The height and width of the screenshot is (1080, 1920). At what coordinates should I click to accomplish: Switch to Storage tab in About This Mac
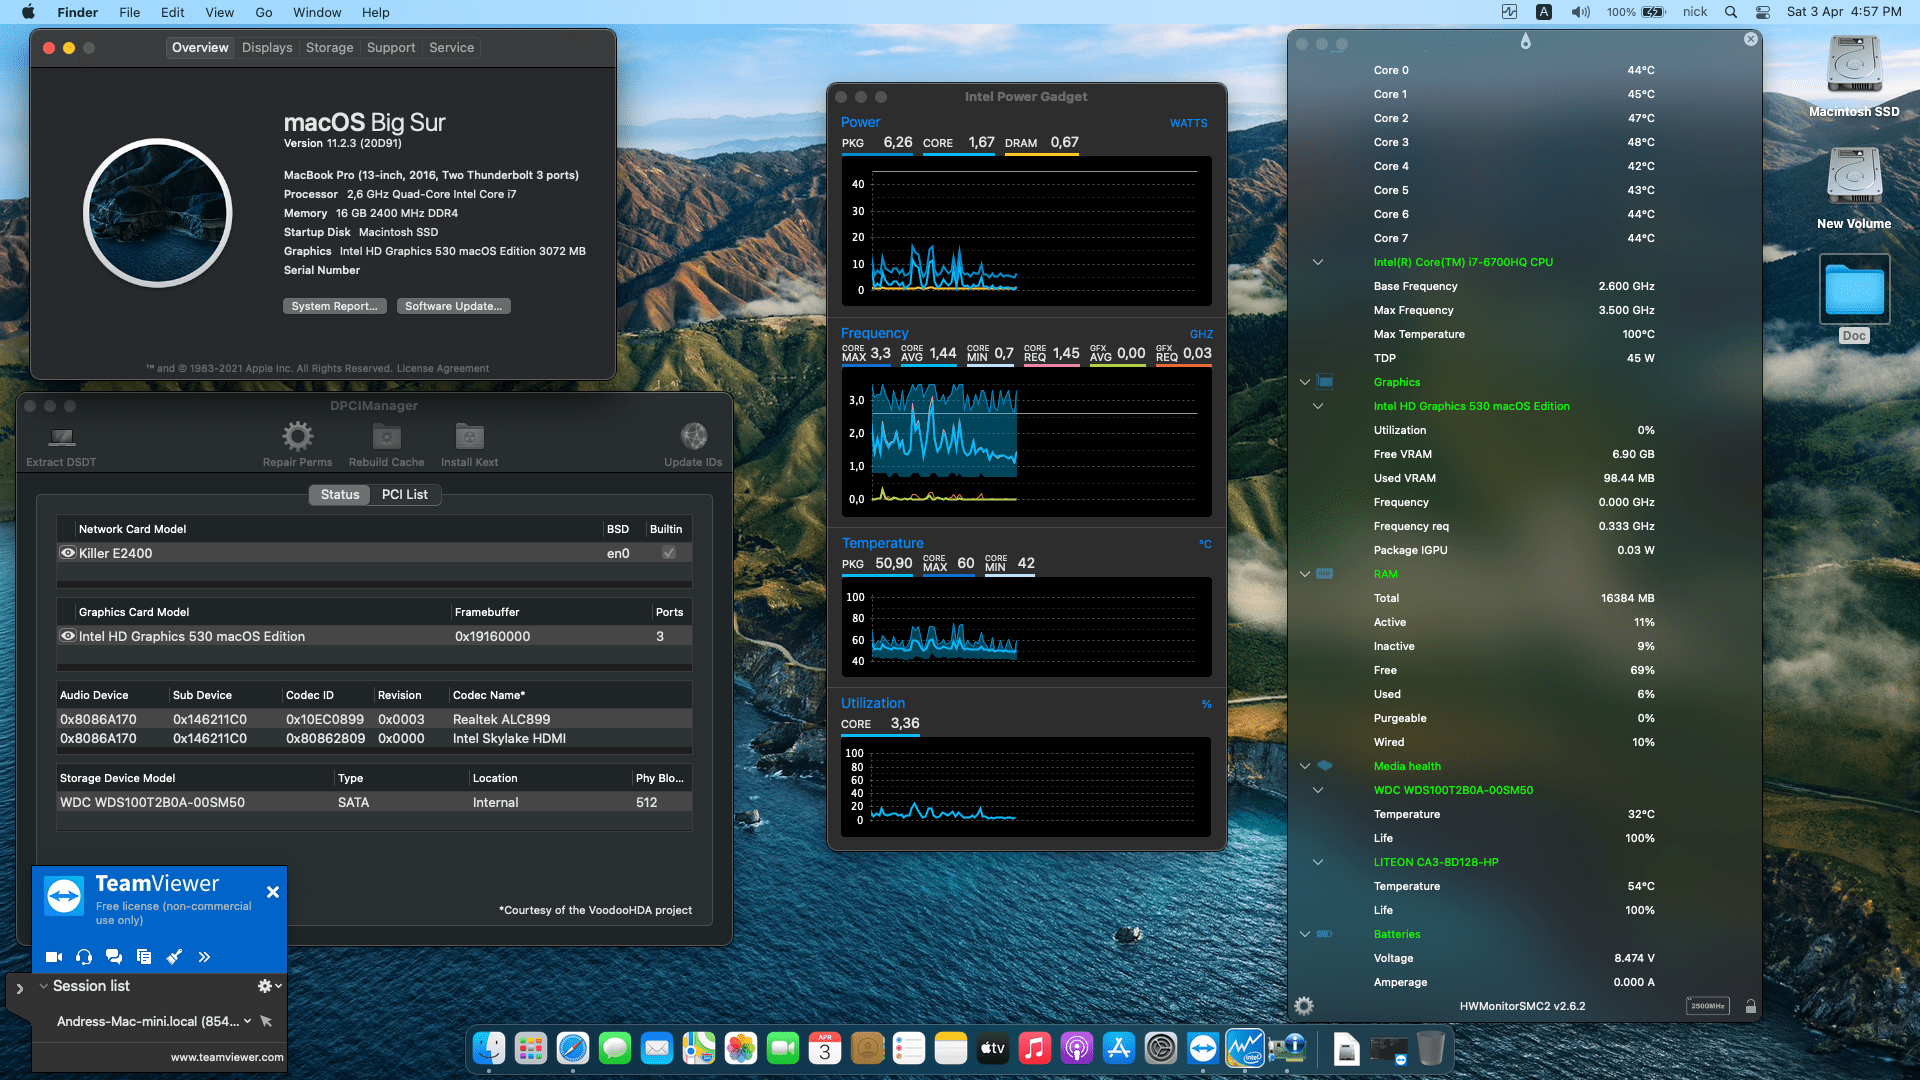pos(329,47)
